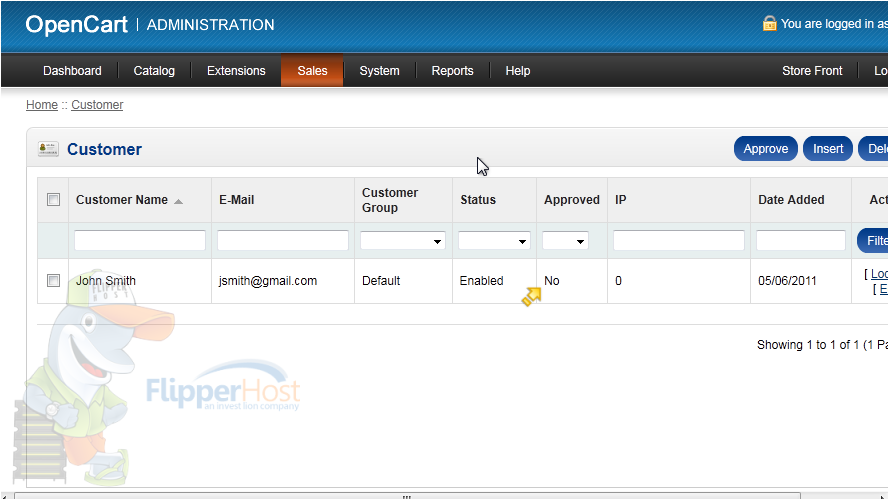Open the System menu
Viewport: 889px width, 500px height.
[x=379, y=71]
